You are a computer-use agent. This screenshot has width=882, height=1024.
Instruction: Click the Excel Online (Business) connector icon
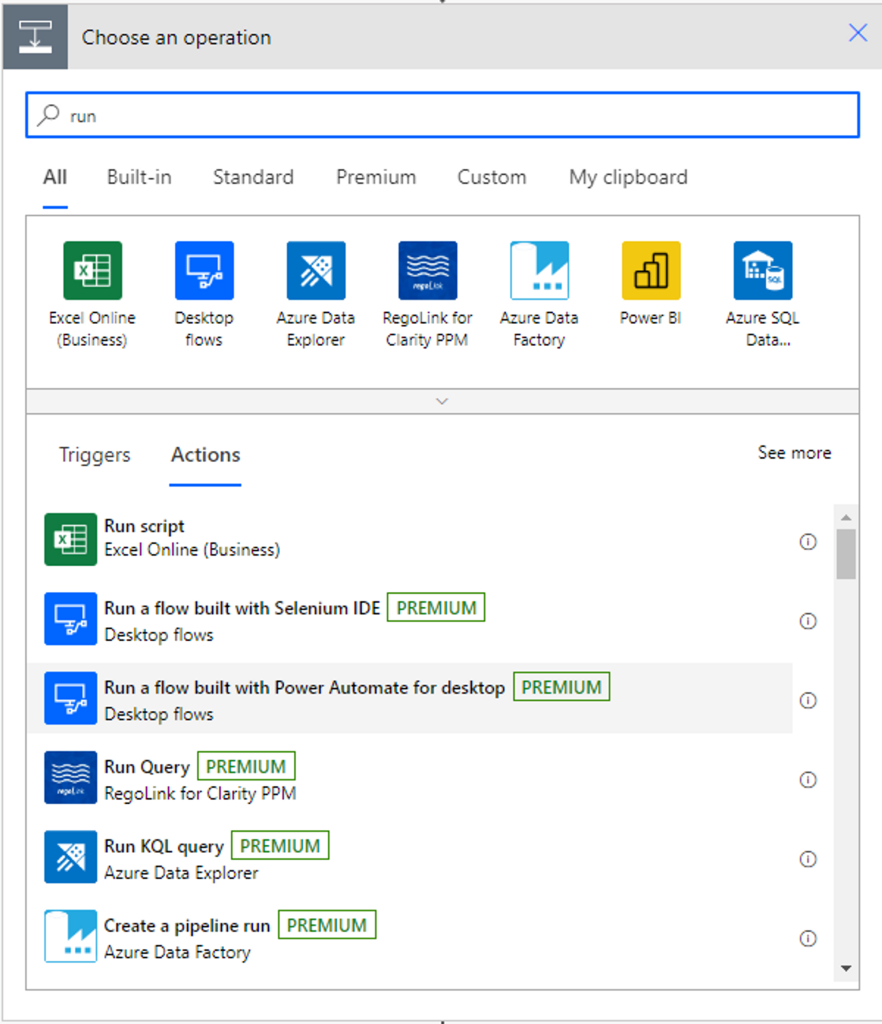tap(93, 270)
